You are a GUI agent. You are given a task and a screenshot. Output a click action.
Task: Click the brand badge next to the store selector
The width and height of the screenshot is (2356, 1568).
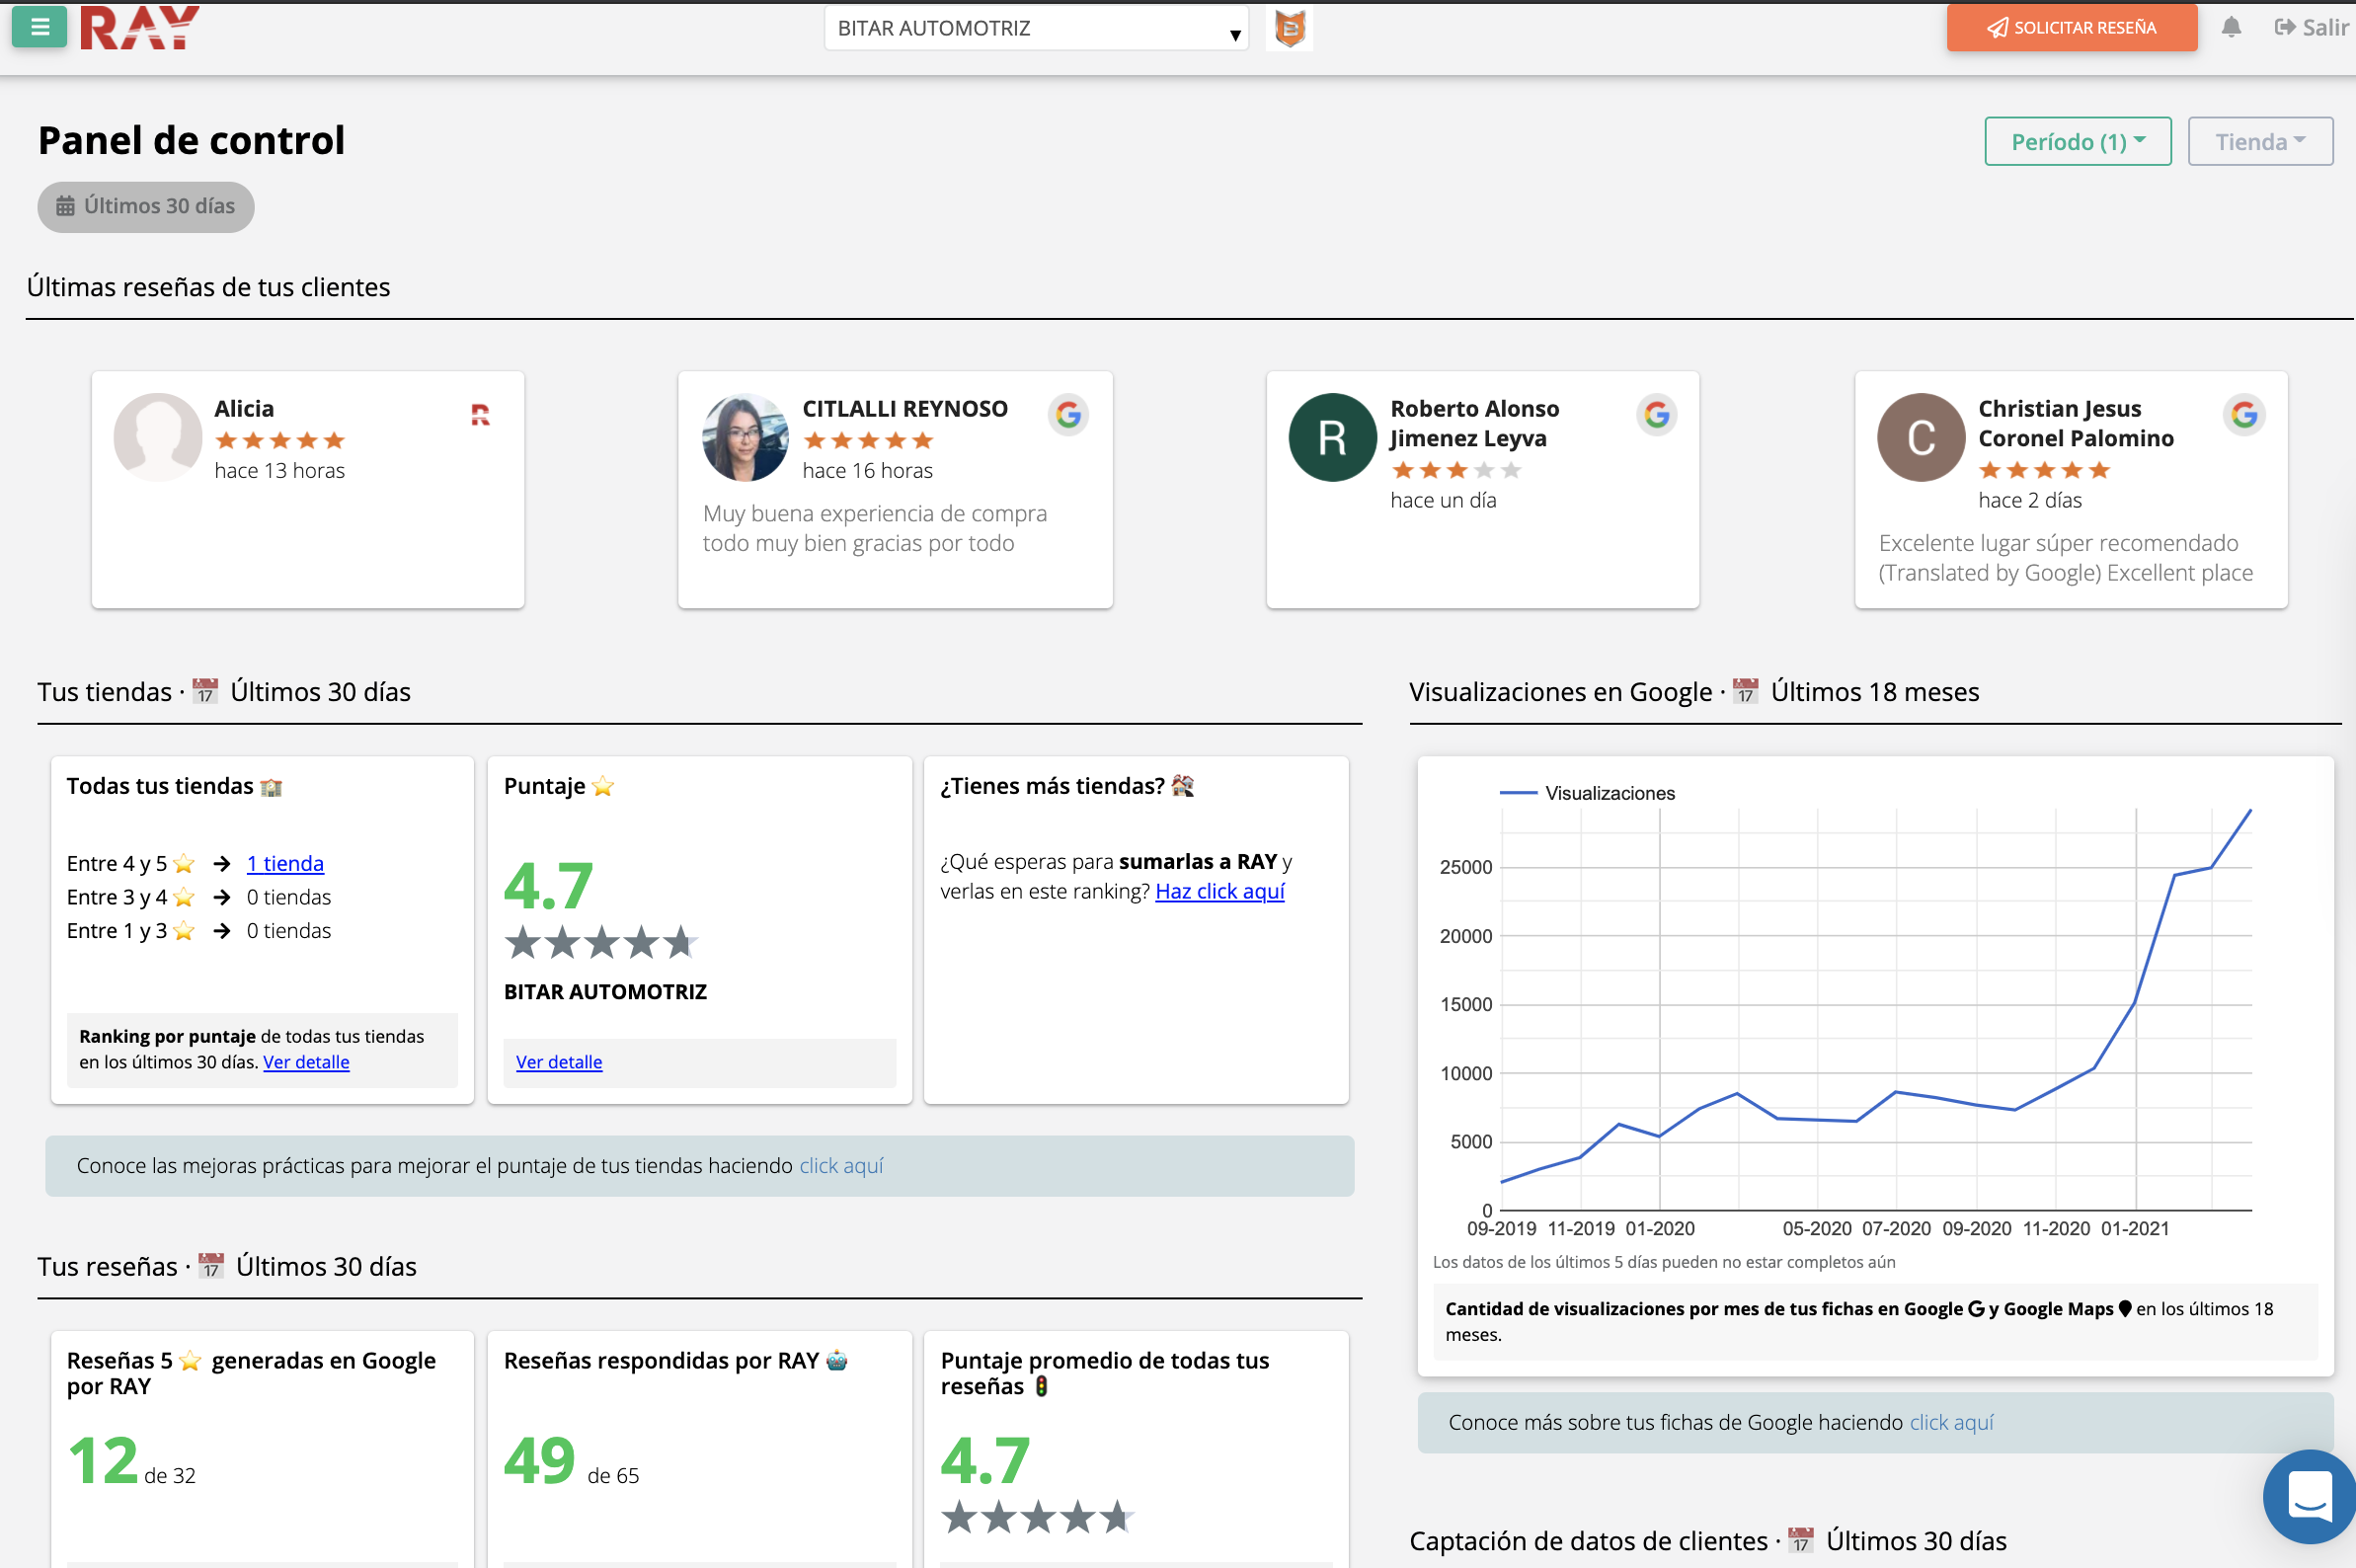pyautogui.click(x=1288, y=27)
